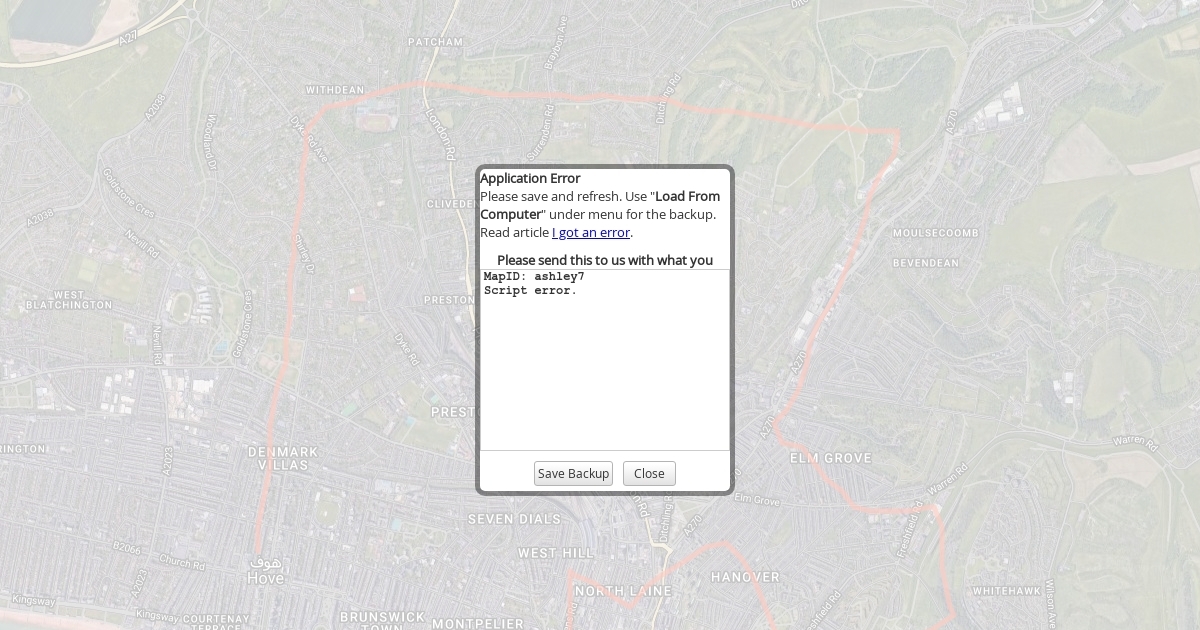Click the Save Backup button
Screen dimensions: 1200x630
(573, 474)
